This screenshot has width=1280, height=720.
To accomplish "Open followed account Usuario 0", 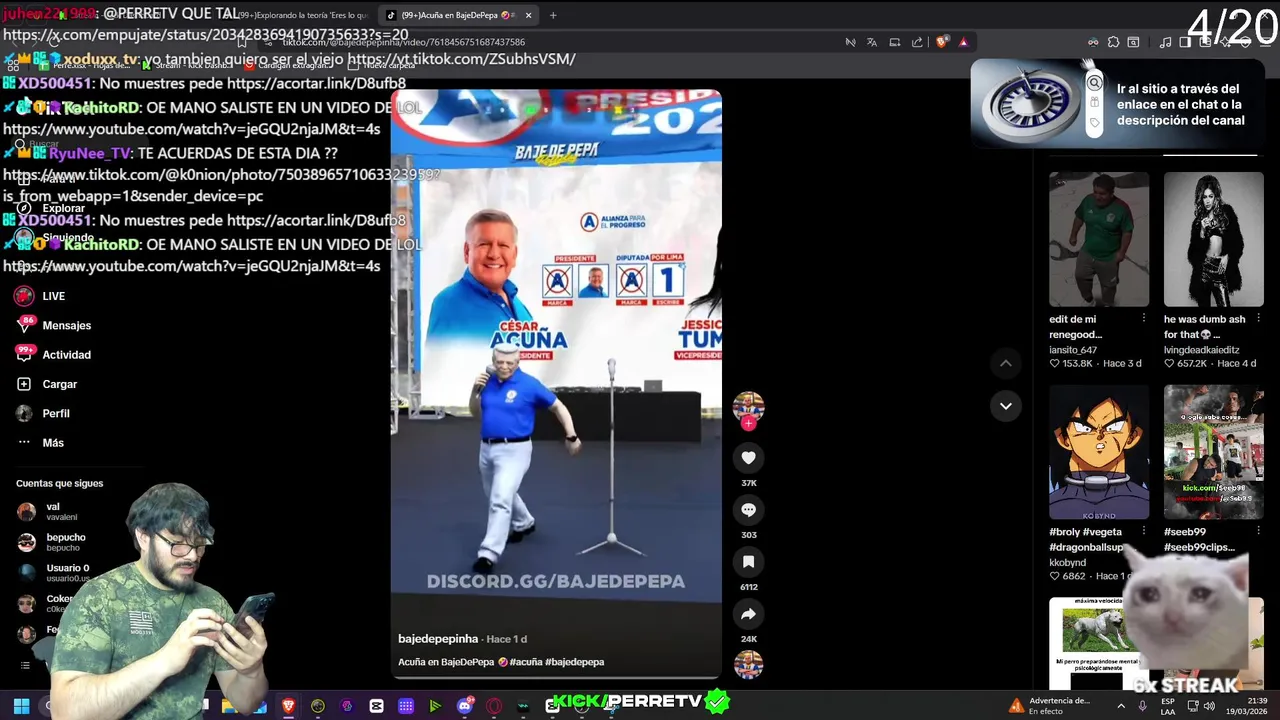I will (x=54, y=573).
